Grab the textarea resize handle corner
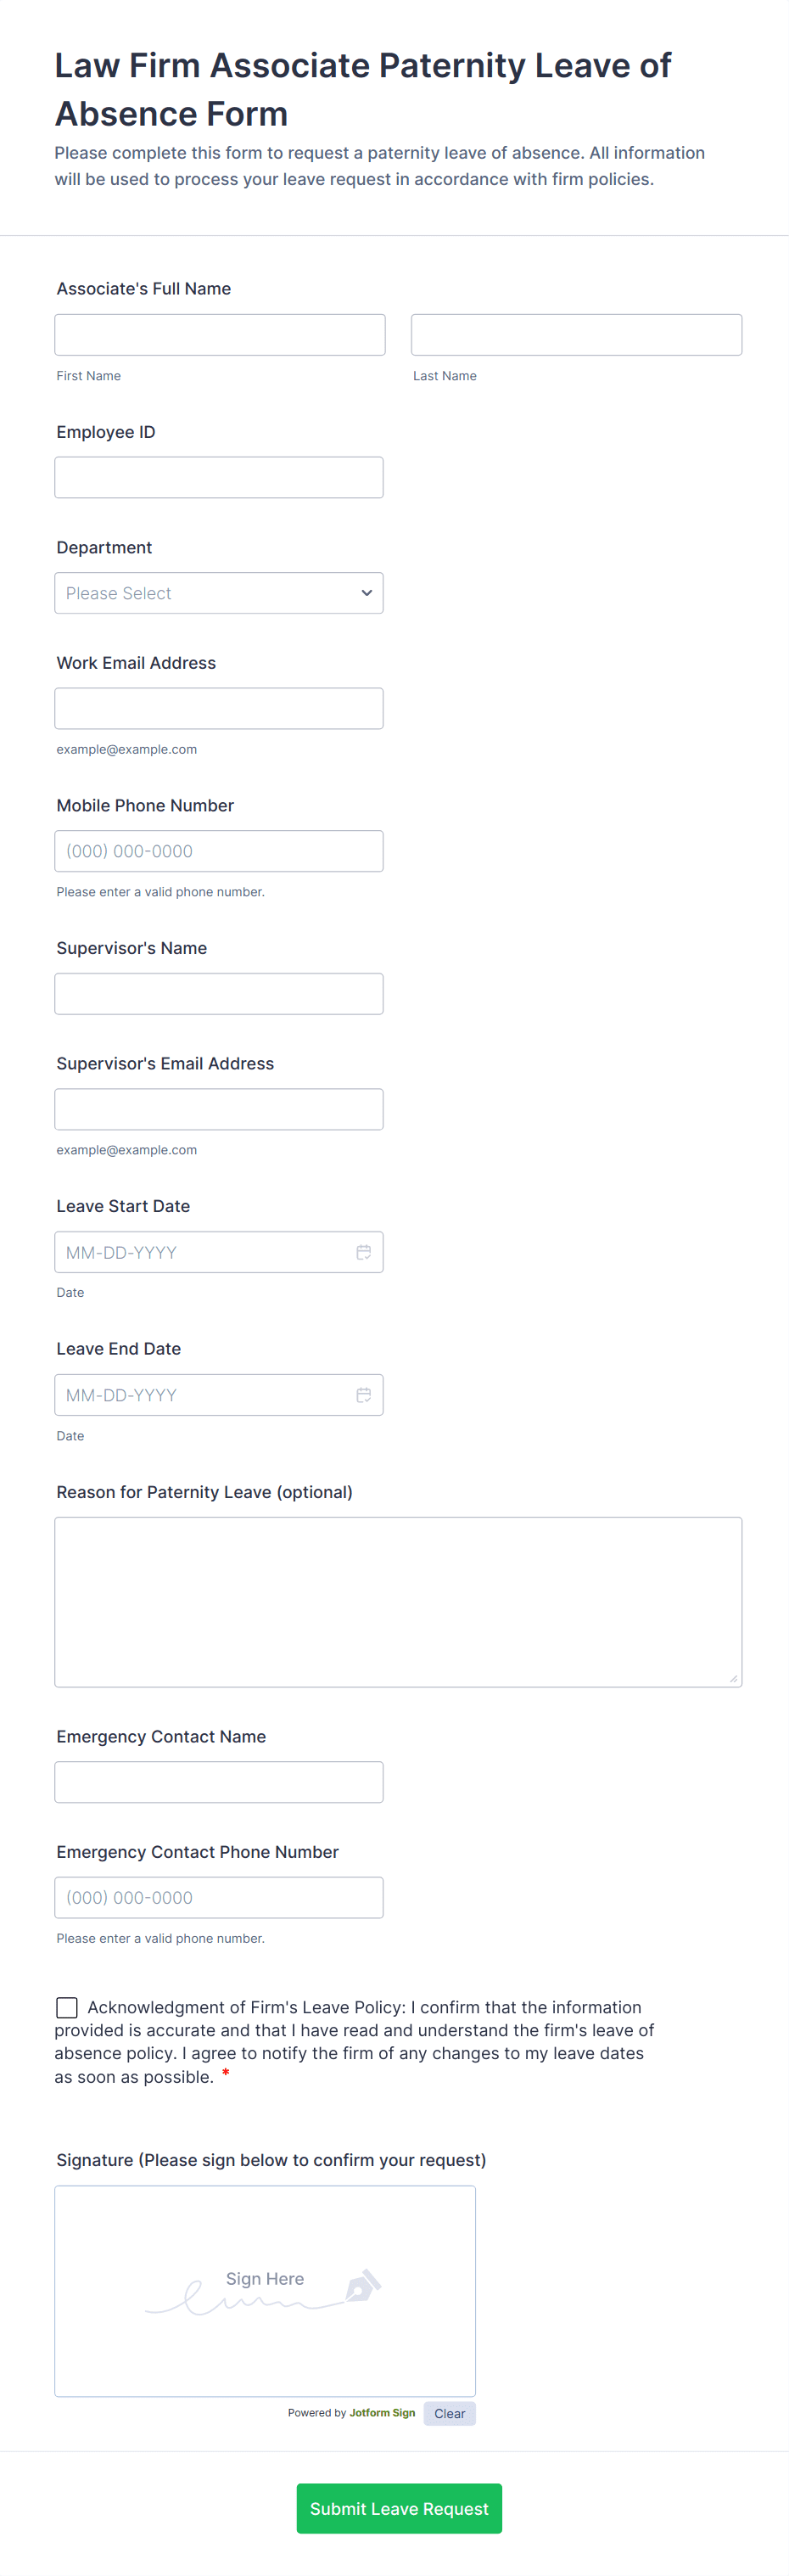 (x=733, y=1679)
